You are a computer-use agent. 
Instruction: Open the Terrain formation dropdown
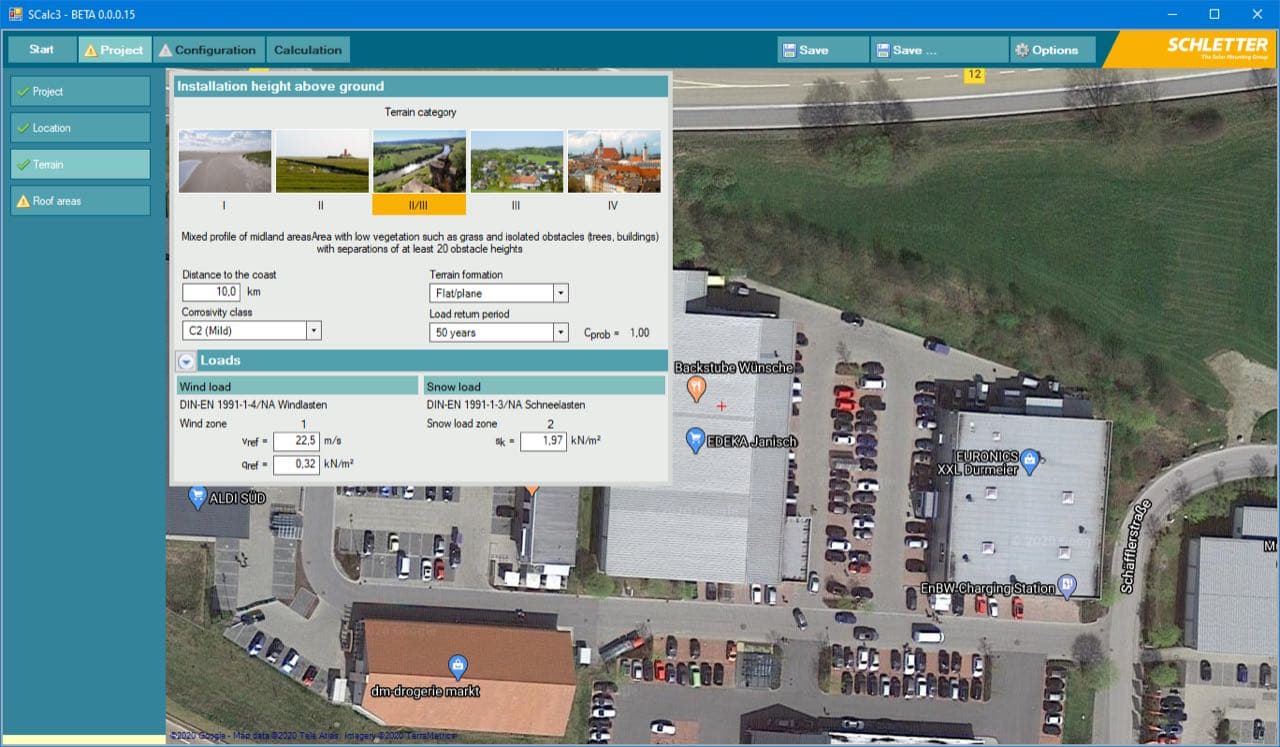click(x=562, y=292)
